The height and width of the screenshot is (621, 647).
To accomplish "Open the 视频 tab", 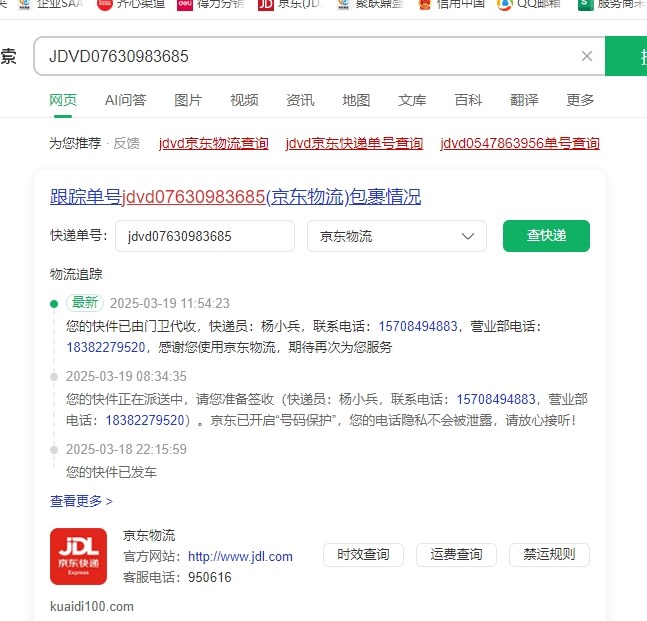I will tap(244, 100).
